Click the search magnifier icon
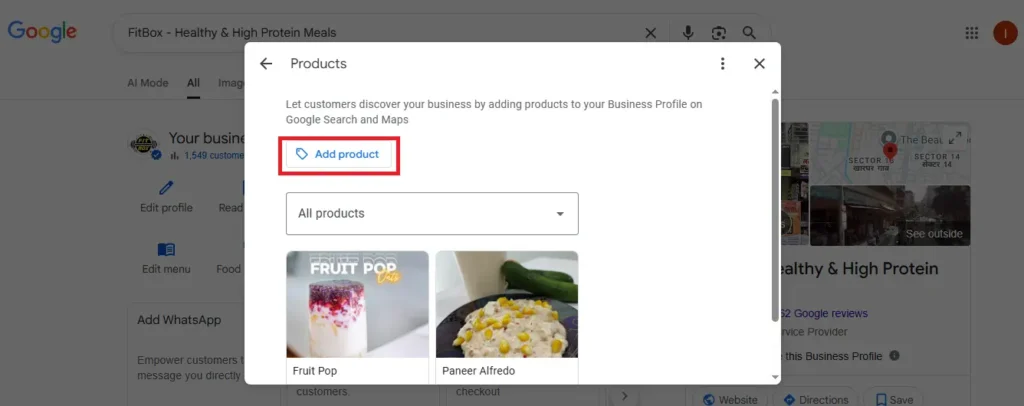 point(749,33)
